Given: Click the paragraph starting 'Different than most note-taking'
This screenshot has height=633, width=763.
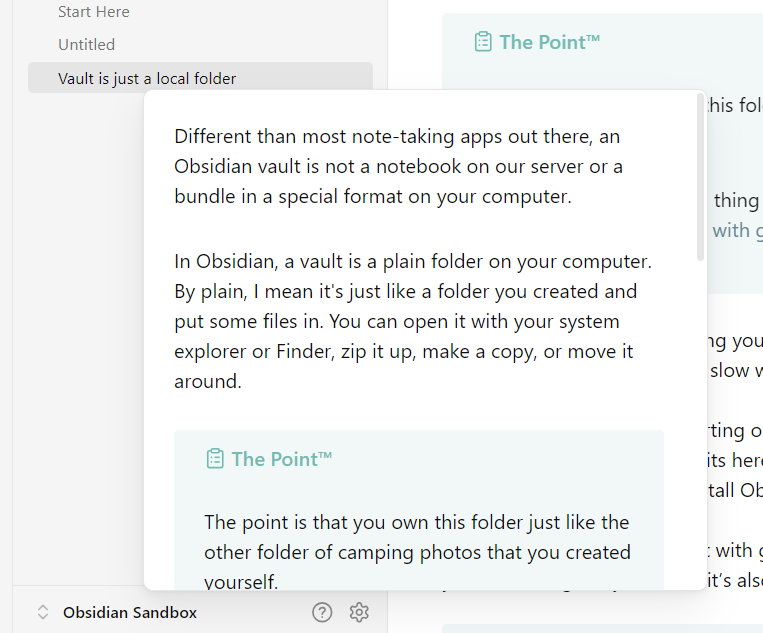Looking at the screenshot, I should pos(399,166).
